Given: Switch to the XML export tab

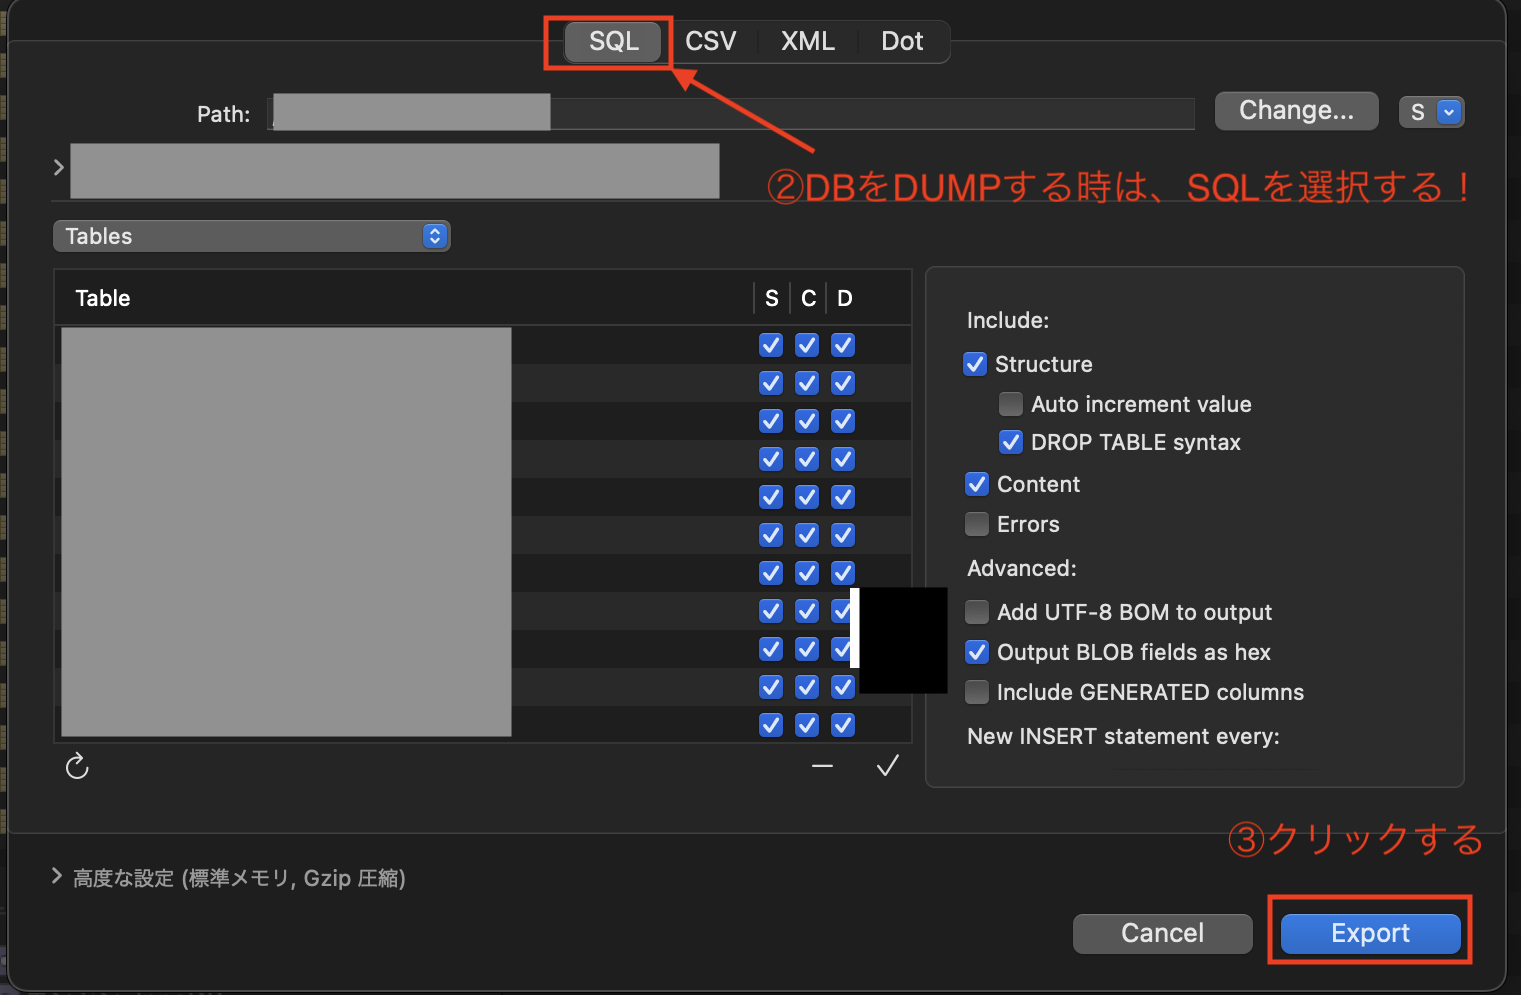Looking at the screenshot, I should (808, 41).
